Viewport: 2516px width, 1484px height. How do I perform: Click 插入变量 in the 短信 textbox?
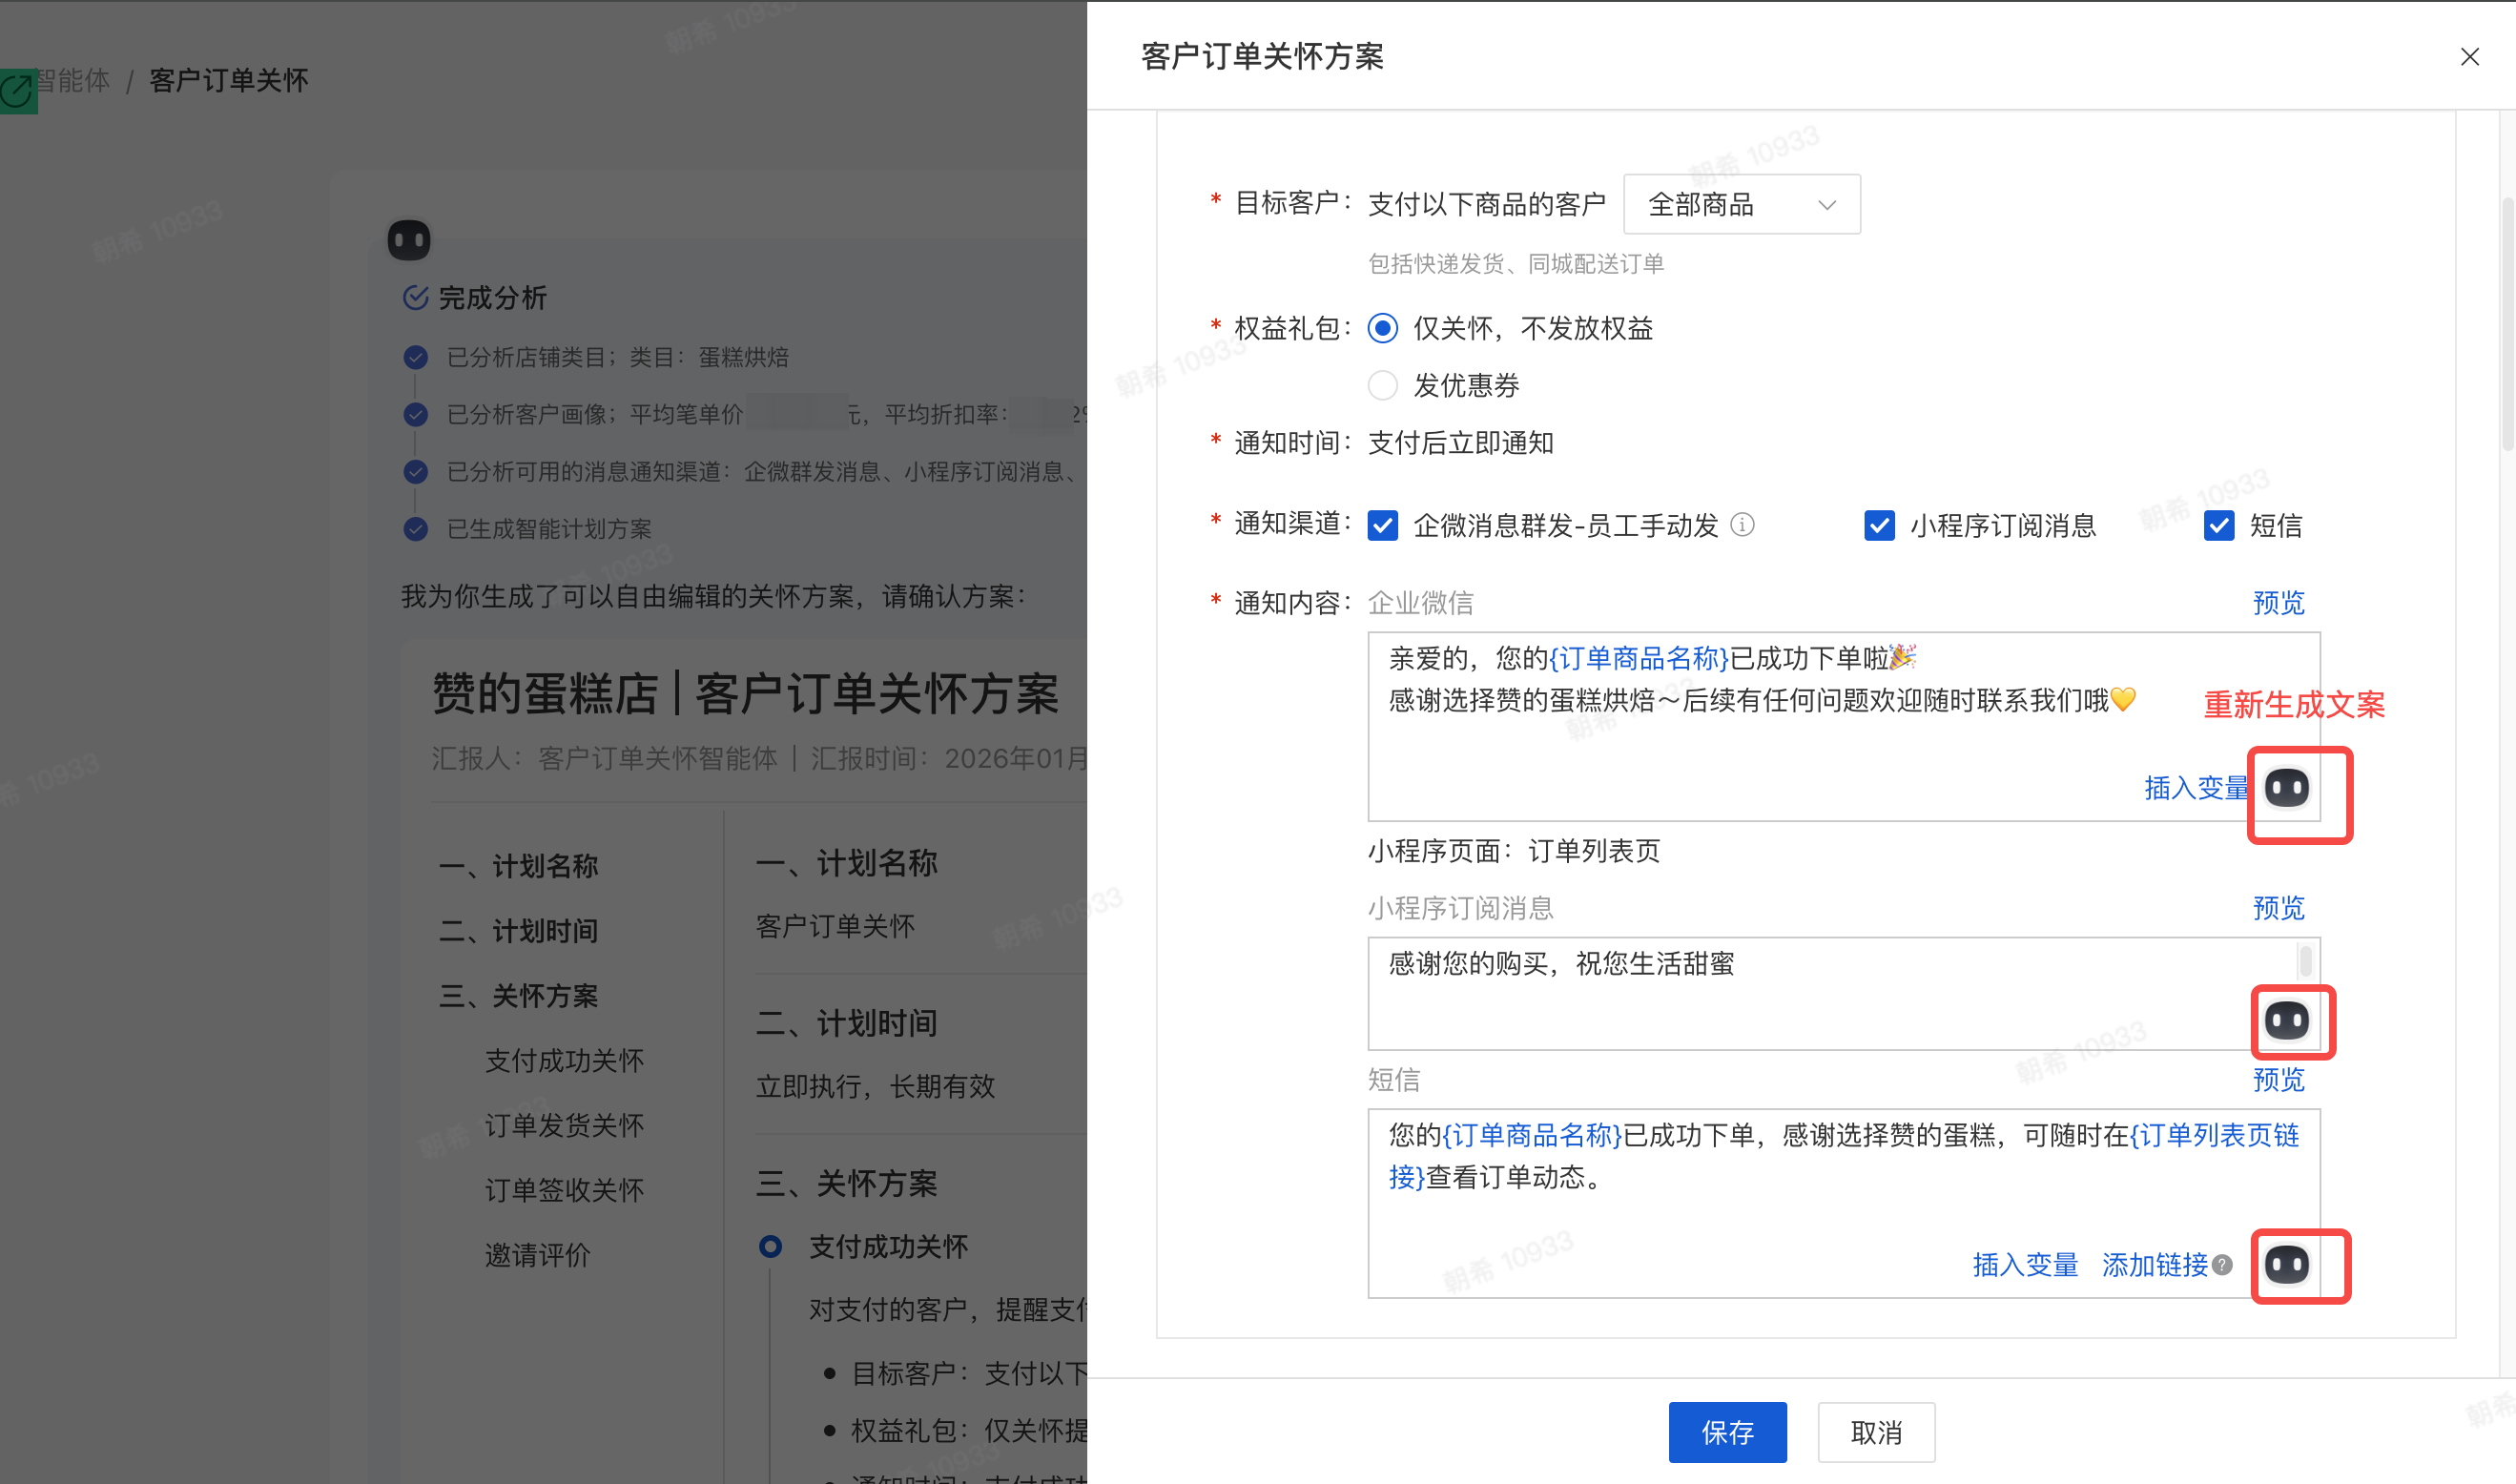pyautogui.click(x=2025, y=1265)
